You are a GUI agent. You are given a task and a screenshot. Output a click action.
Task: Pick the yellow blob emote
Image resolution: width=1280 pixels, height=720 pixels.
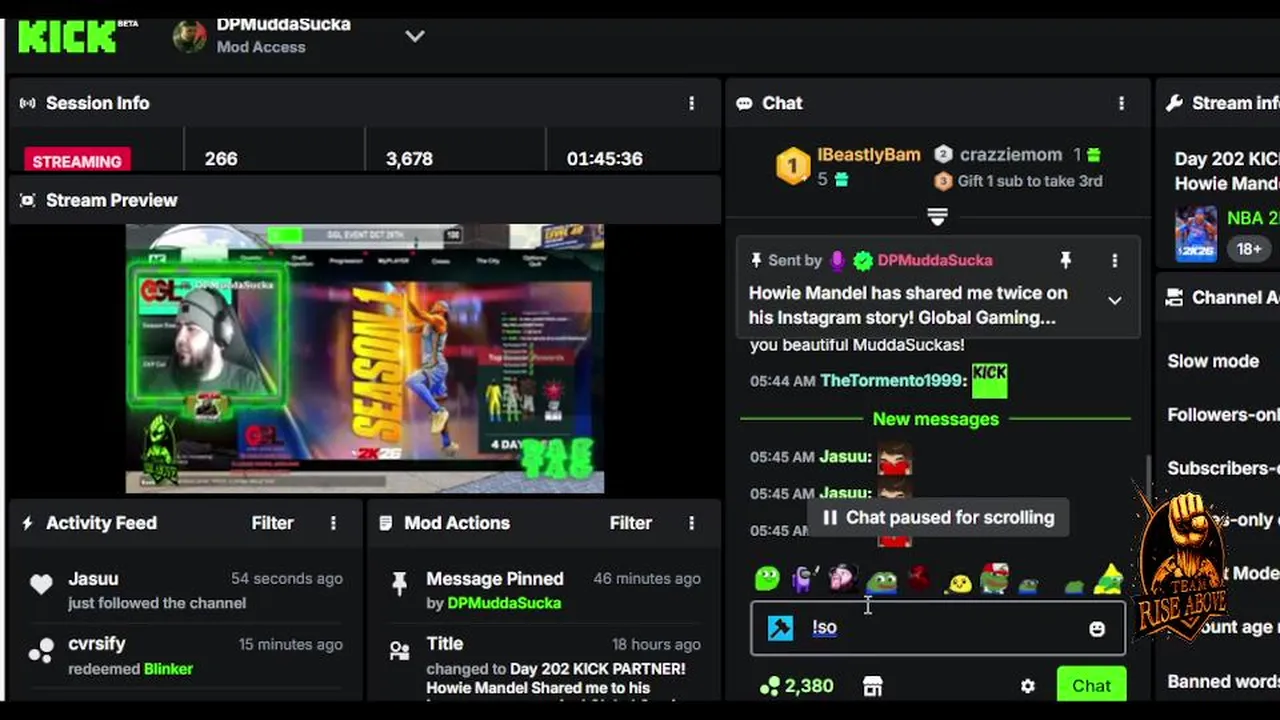click(958, 582)
